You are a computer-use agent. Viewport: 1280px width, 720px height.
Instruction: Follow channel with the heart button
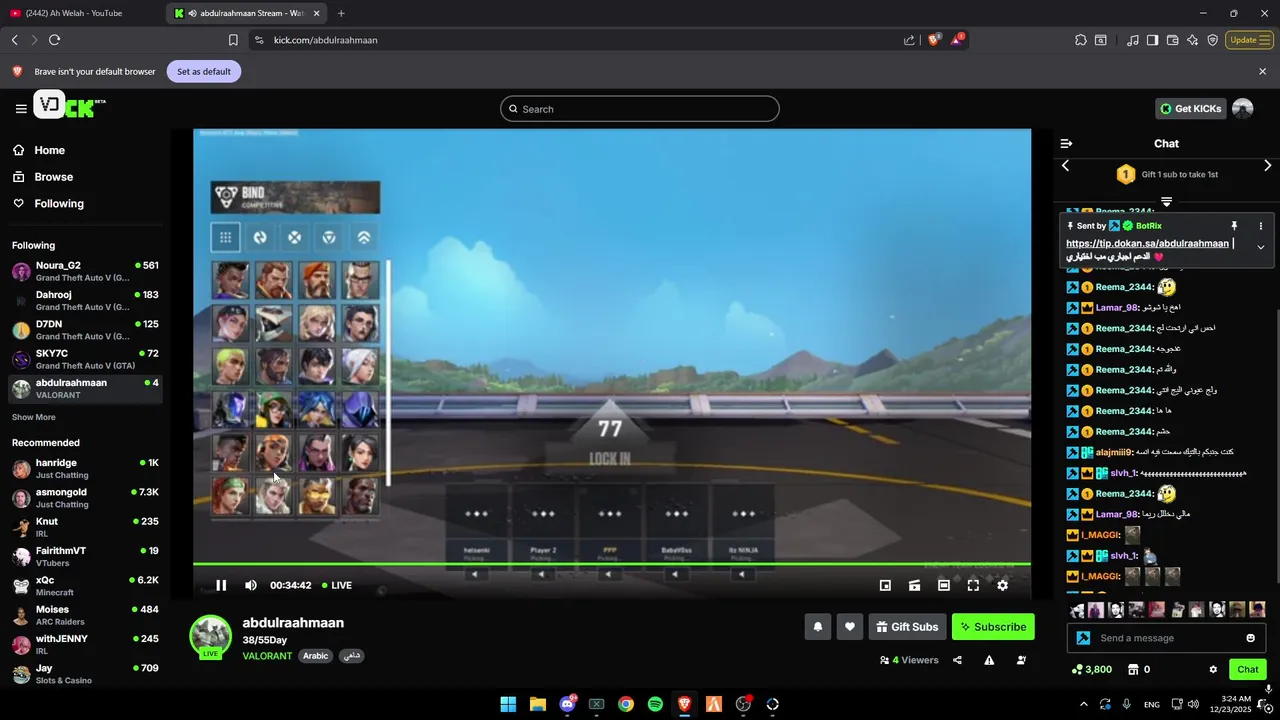click(849, 627)
